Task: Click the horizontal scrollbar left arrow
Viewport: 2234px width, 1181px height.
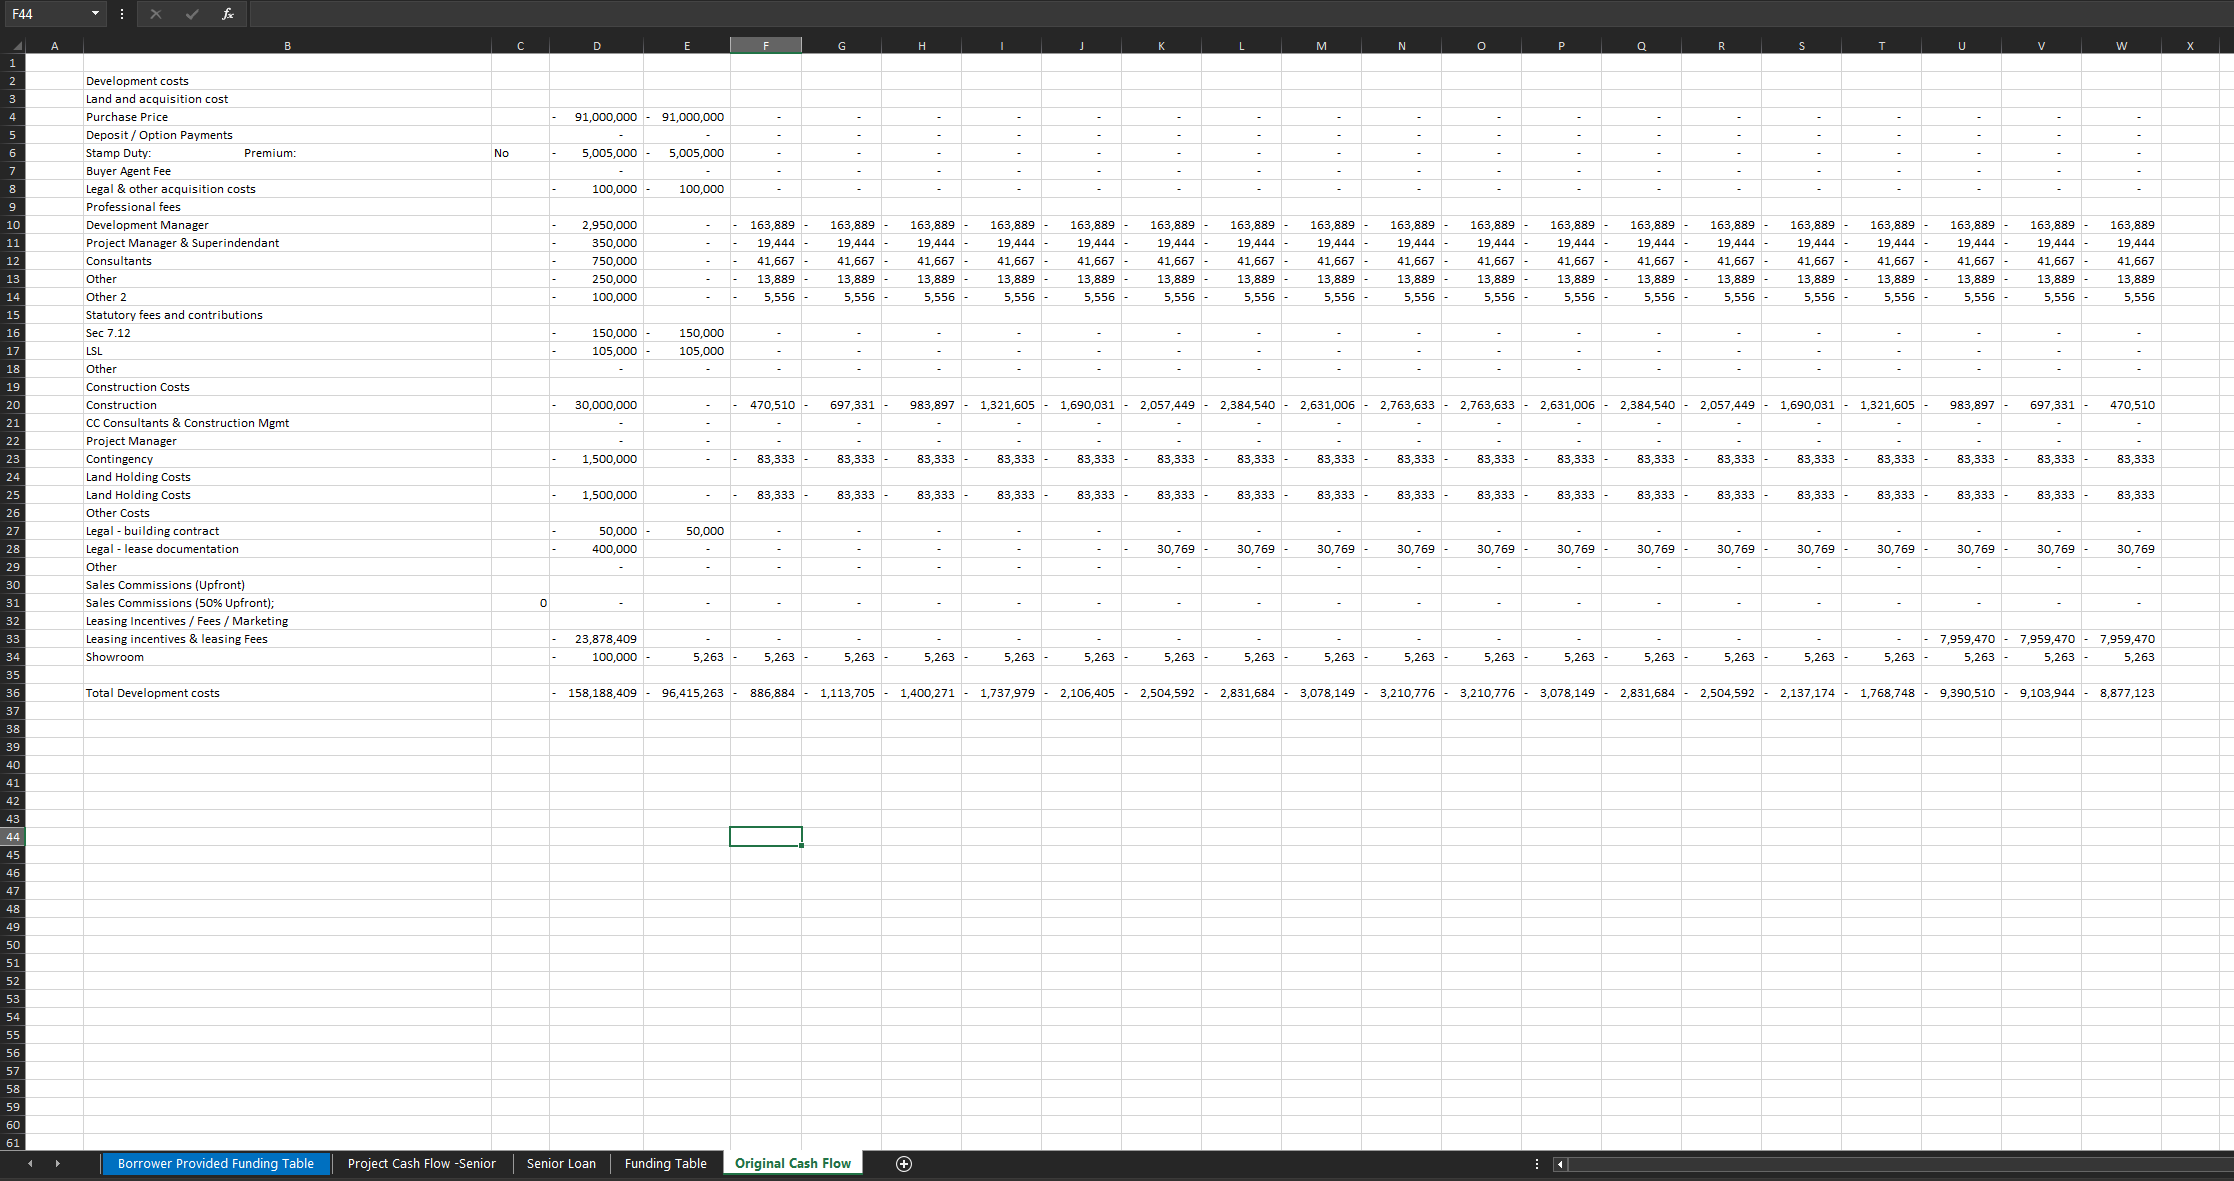Action: click(x=1560, y=1164)
